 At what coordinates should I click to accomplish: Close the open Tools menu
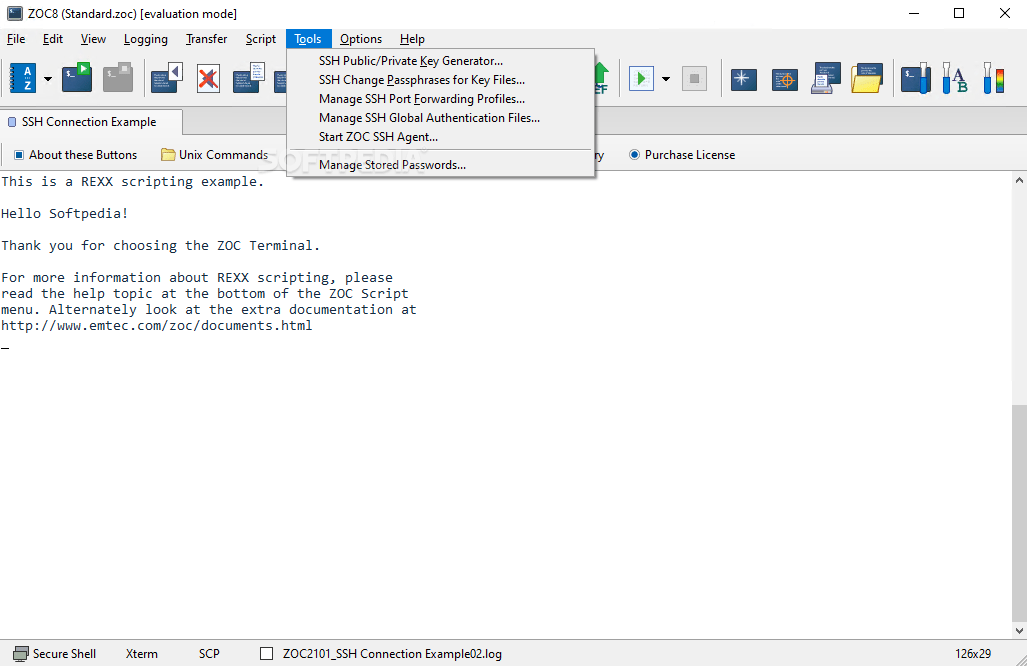tap(308, 39)
